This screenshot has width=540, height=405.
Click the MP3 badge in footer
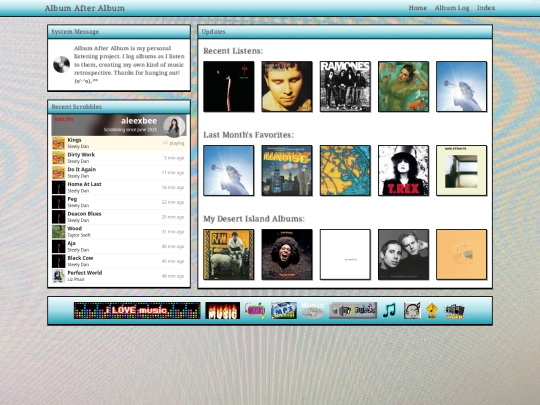(x=284, y=311)
